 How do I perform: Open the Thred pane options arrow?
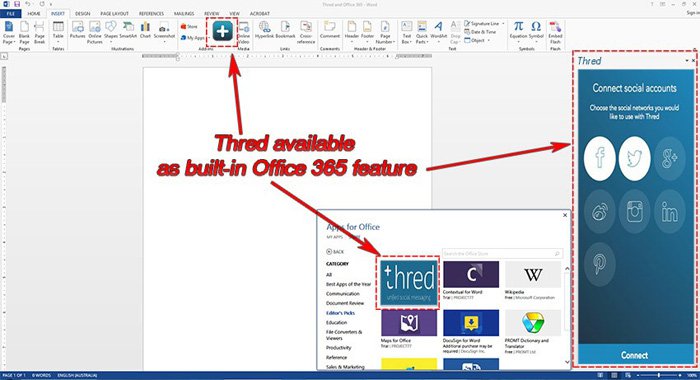[687, 61]
